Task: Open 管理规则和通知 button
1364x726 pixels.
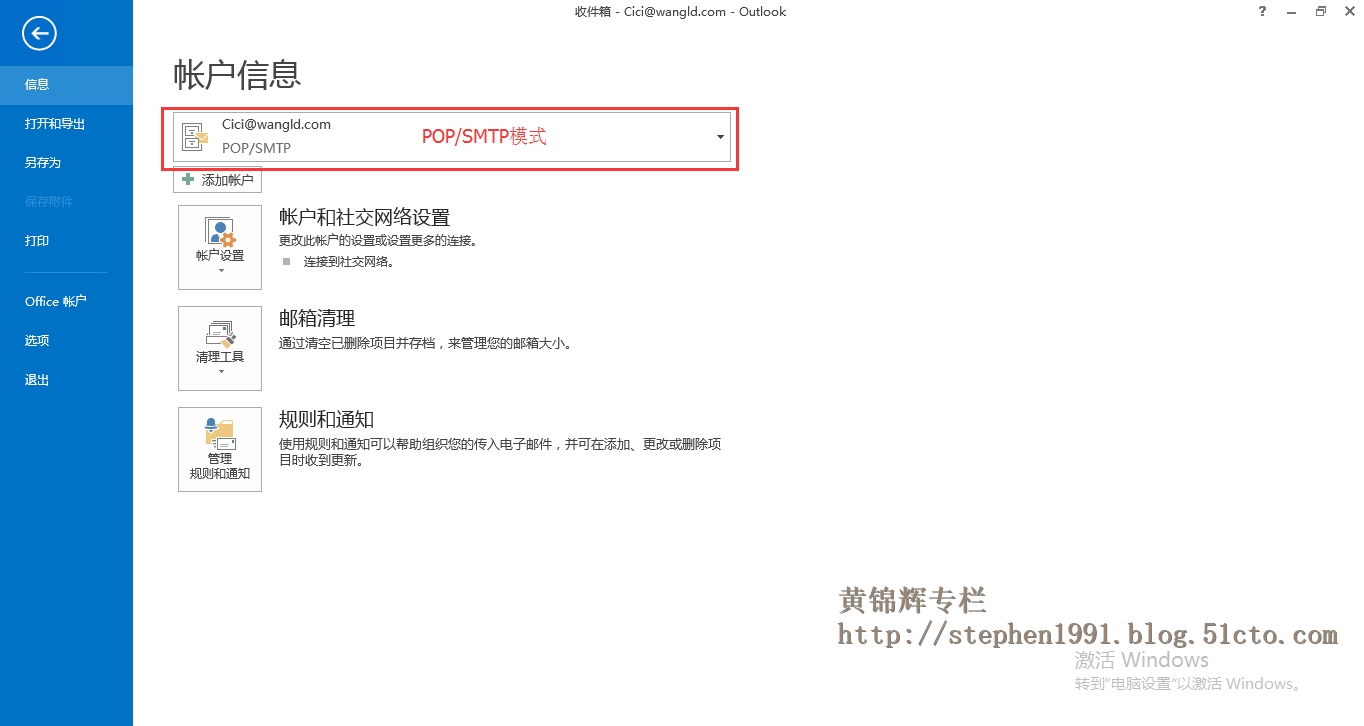Action: coord(220,450)
